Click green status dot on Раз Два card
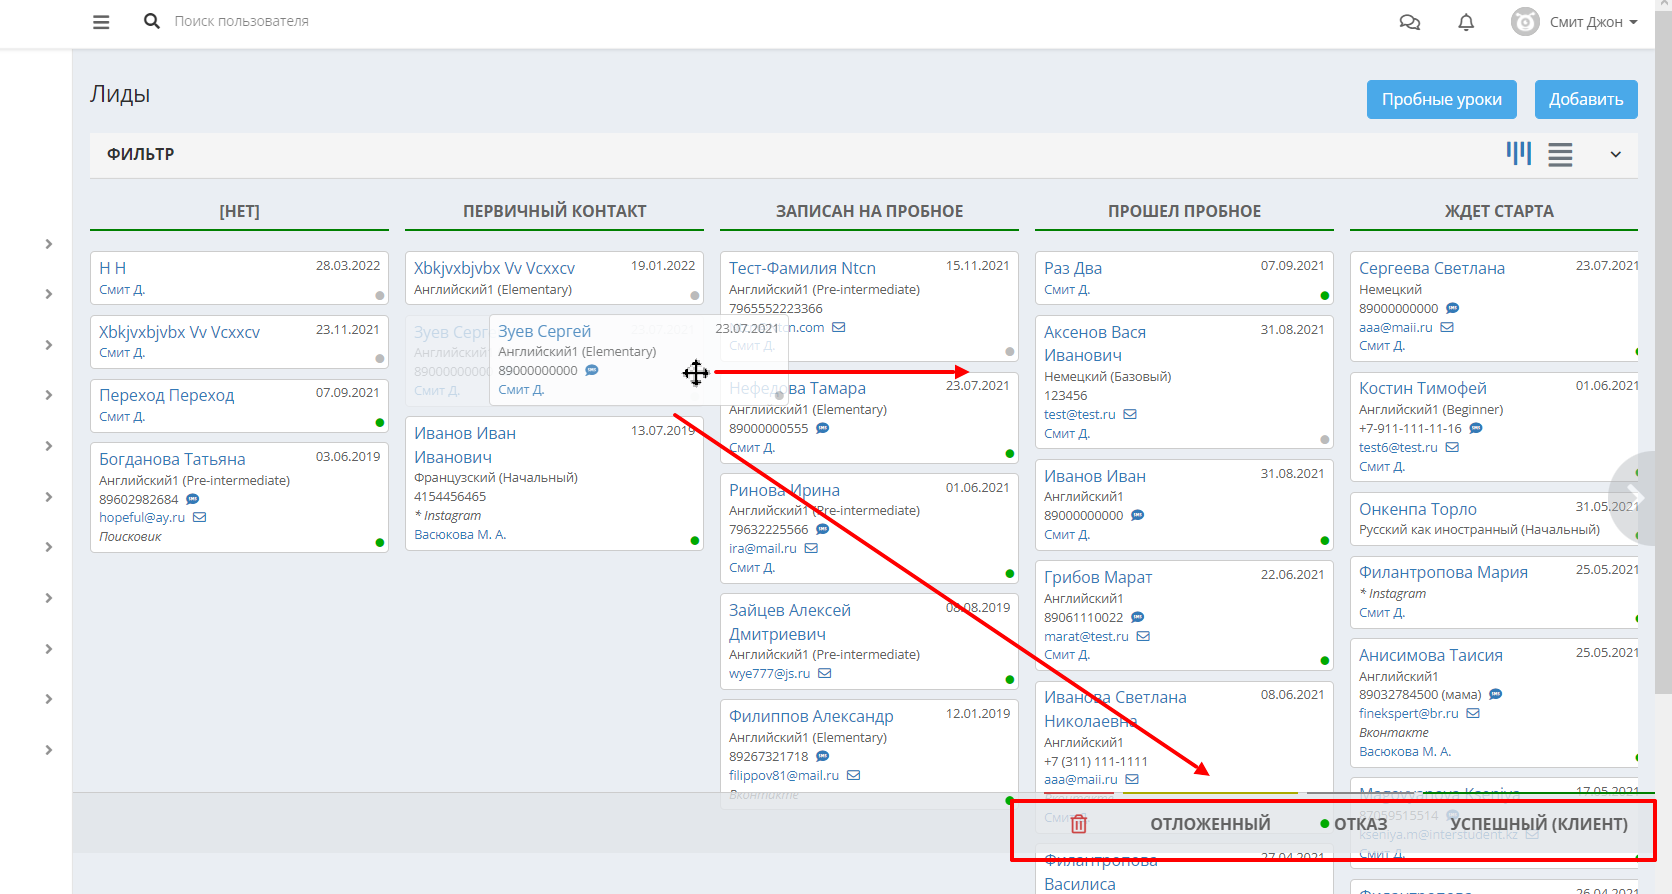 pos(1325,295)
